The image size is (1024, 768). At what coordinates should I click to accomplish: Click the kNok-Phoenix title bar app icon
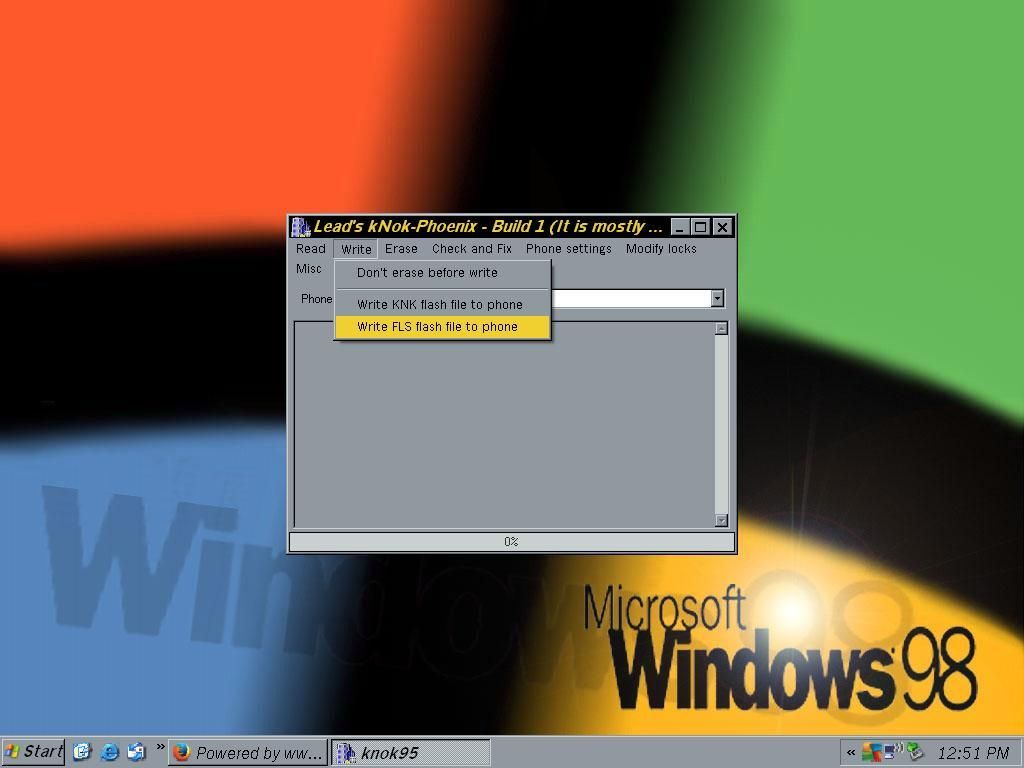[301, 227]
